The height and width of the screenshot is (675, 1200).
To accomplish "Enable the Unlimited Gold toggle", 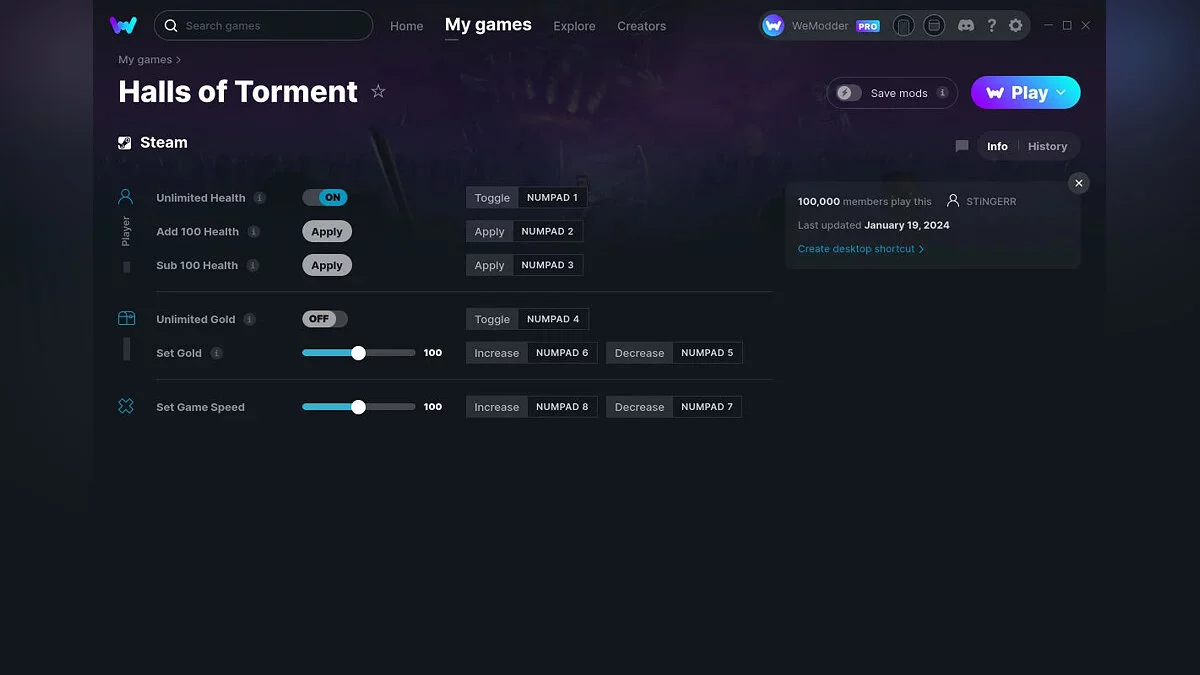I will point(325,319).
